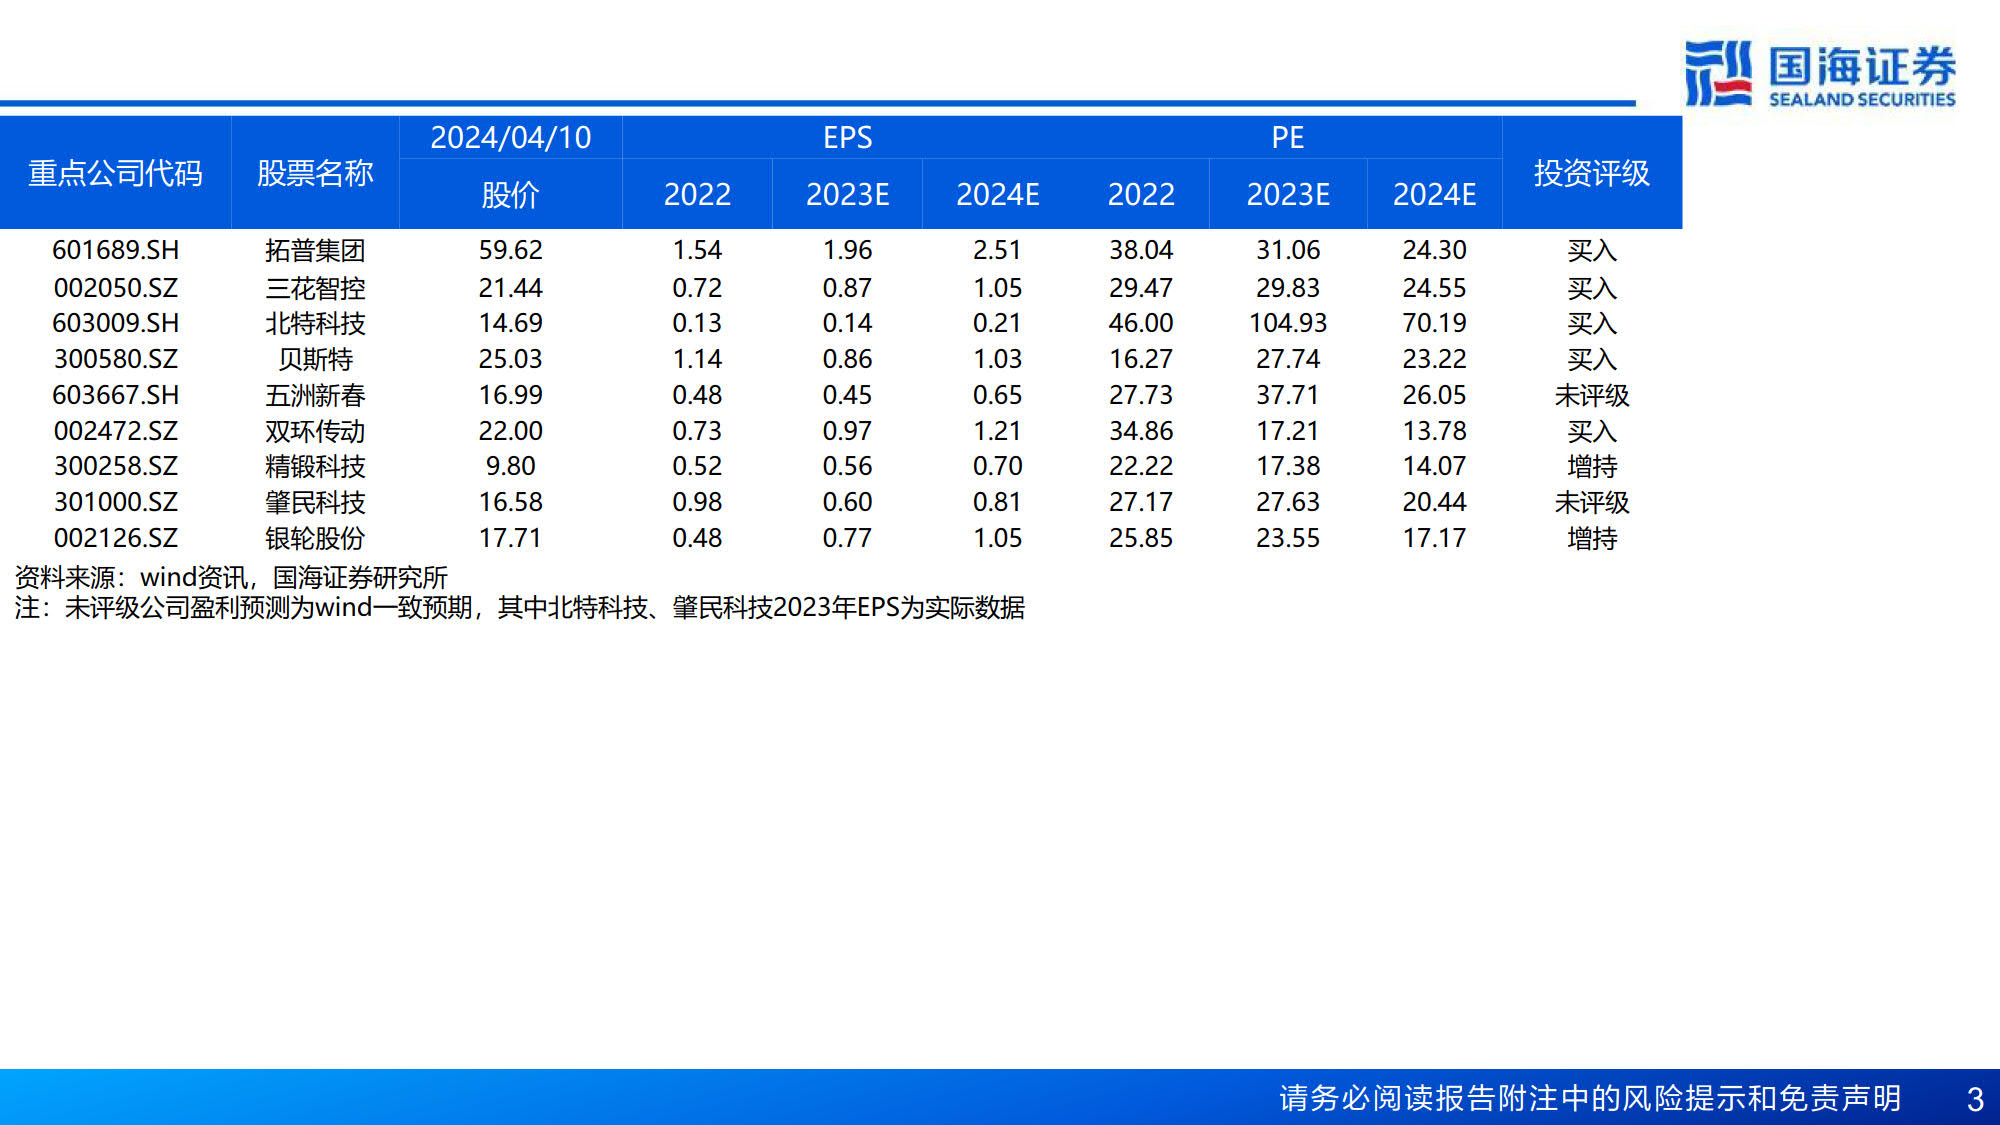Click the 资料来源 source line
Viewport: 2000px width, 1125px height.
pyautogui.click(x=231, y=577)
